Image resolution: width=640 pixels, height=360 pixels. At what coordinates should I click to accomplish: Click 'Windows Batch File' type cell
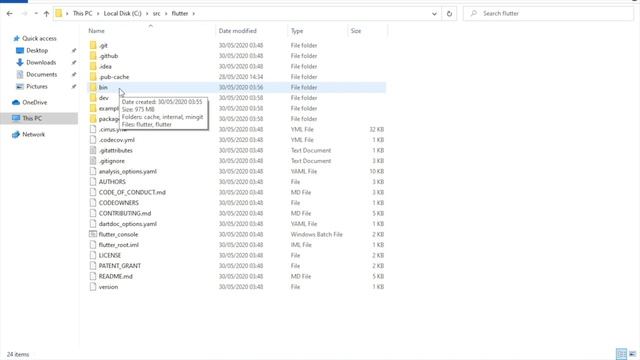[316, 234]
